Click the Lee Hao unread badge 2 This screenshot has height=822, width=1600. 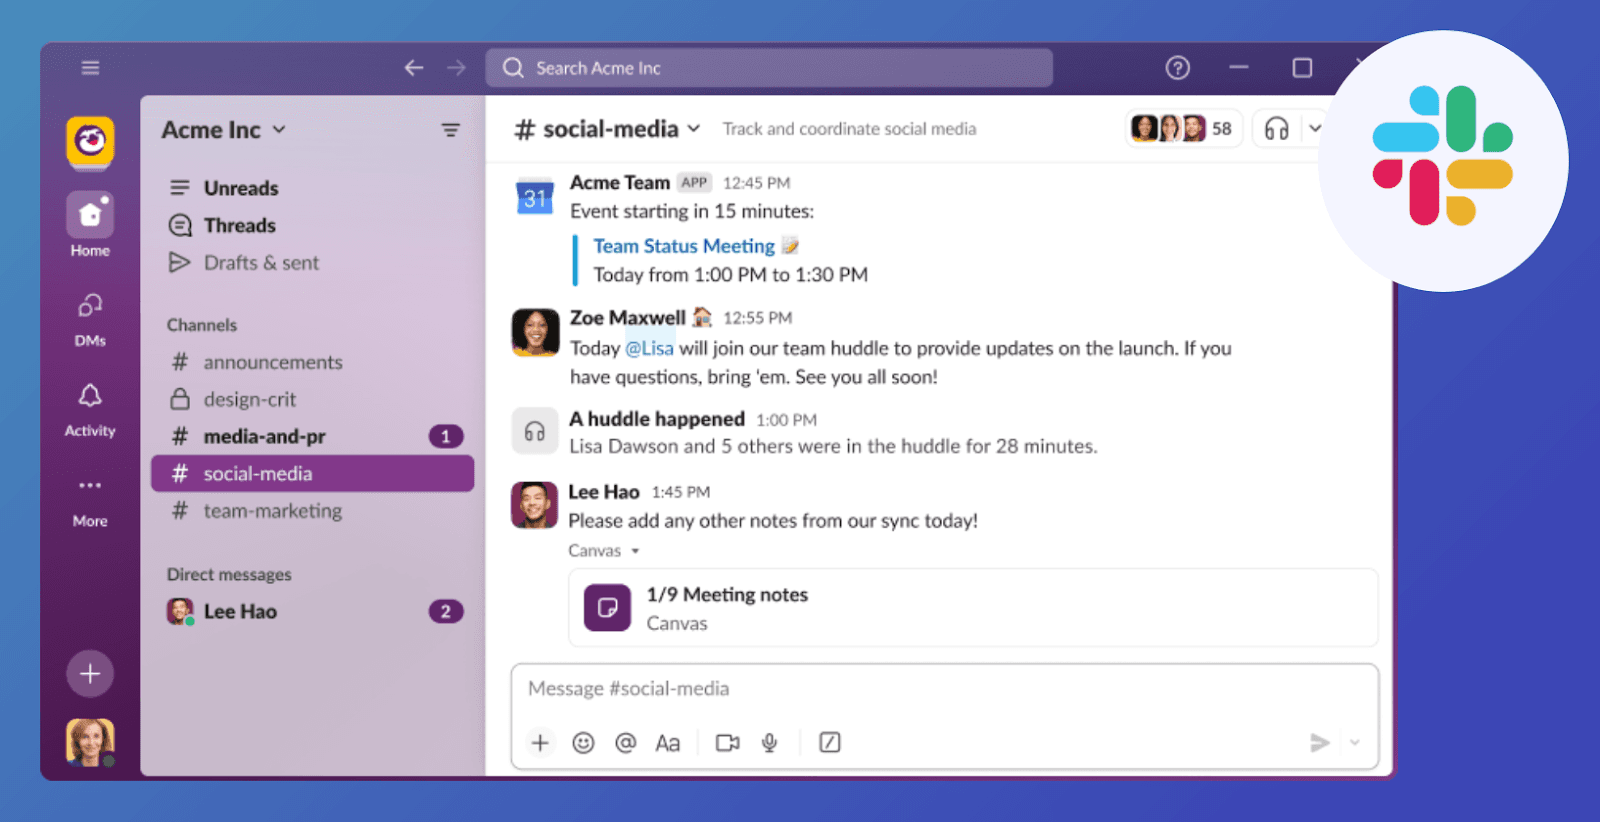point(446,611)
